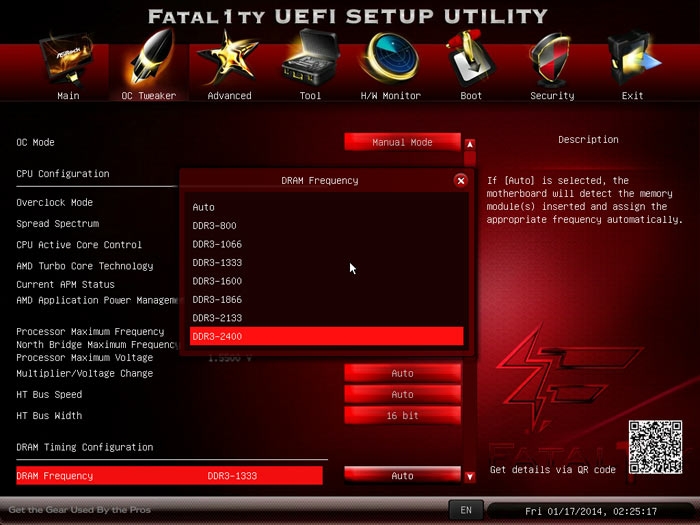700x525 pixels.
Task: Open DRAM Frequency Auto dropdown
Action: tap(402, 476)
